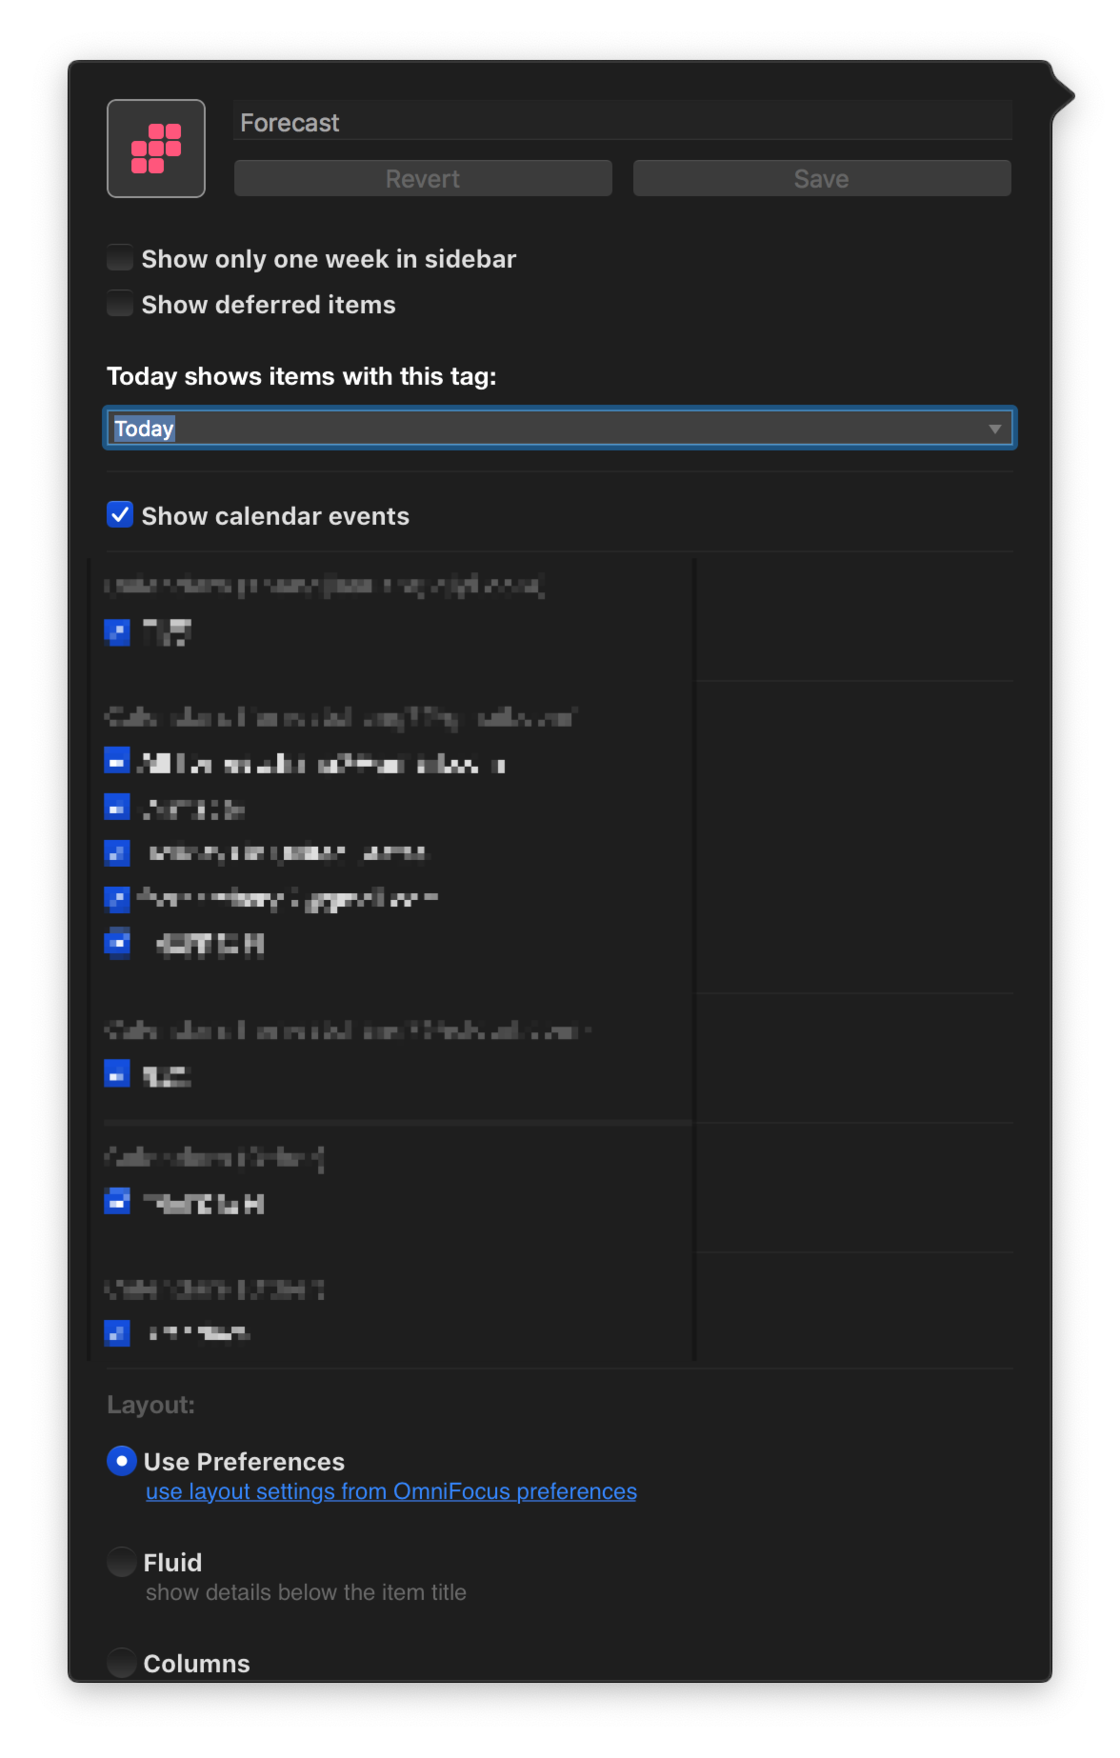Uncheck the topmost calendar in the second account group
This screenshot has width=1120, height=1758.
117,761
